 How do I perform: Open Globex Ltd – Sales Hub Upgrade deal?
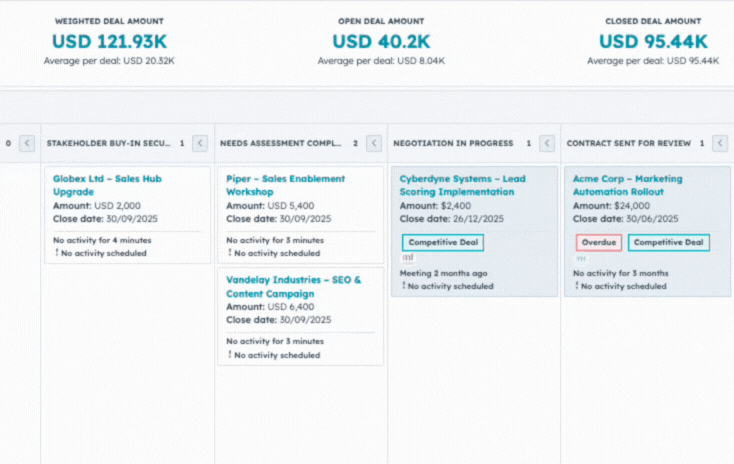(x=107, y=185)
